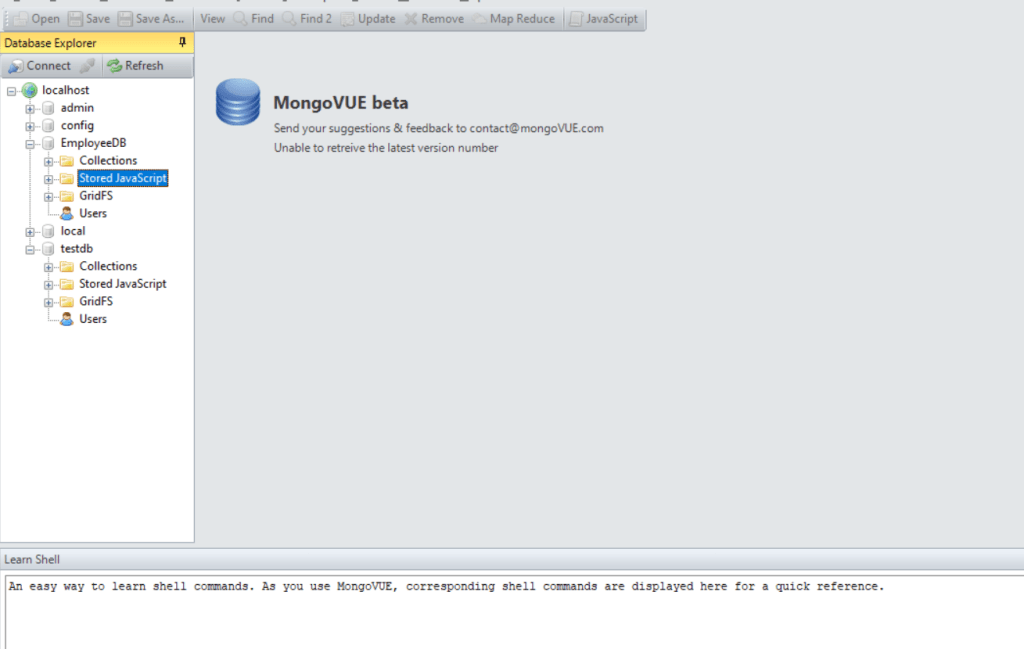Expand GridFS folder under testdb
The image size is (1024, 649).
(x=48, y=302)
